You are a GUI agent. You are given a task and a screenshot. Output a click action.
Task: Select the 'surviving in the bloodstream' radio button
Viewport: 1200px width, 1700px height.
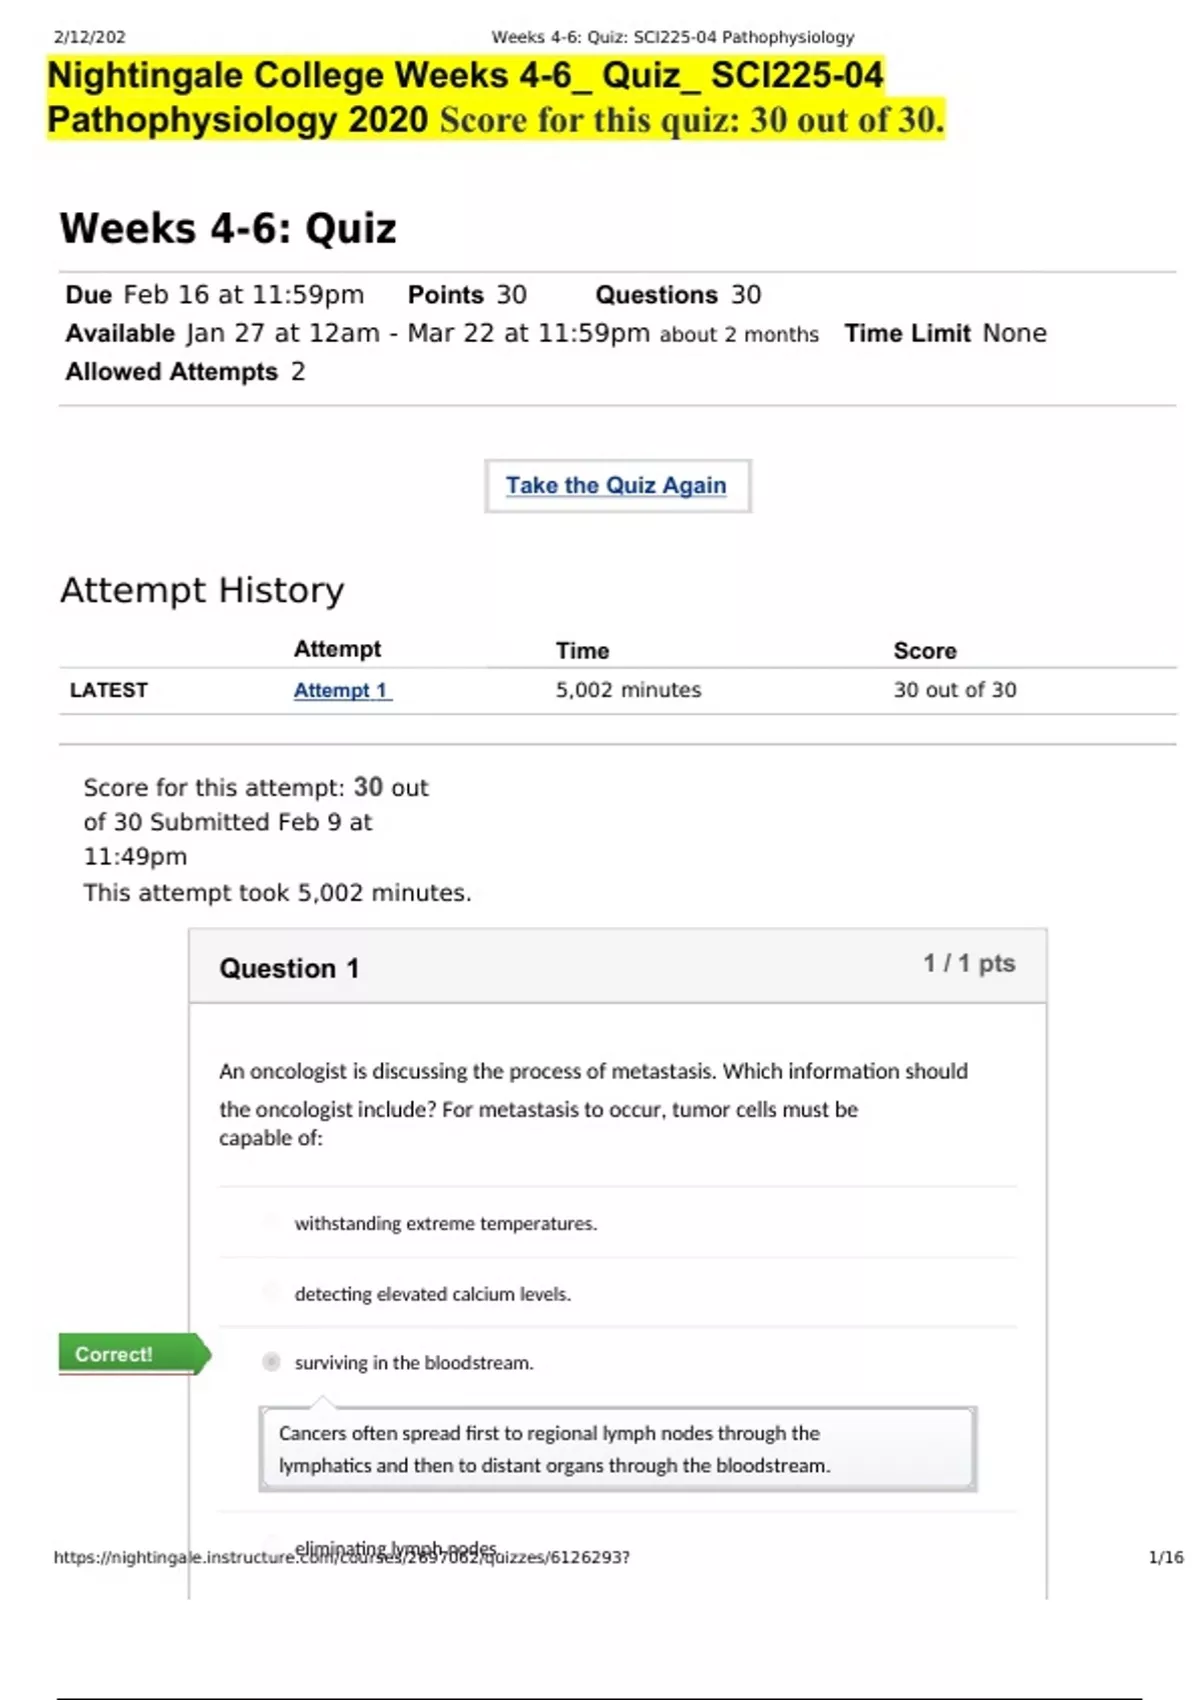(271, 1362)
